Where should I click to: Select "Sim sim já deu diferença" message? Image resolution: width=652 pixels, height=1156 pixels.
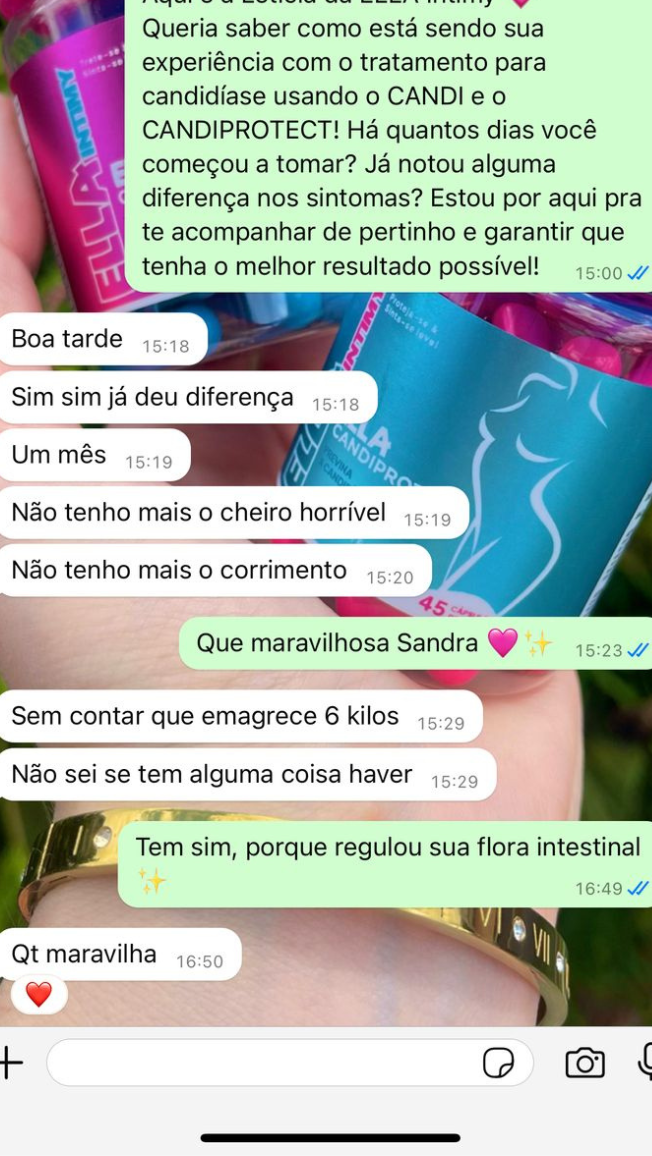click(188, 397)
